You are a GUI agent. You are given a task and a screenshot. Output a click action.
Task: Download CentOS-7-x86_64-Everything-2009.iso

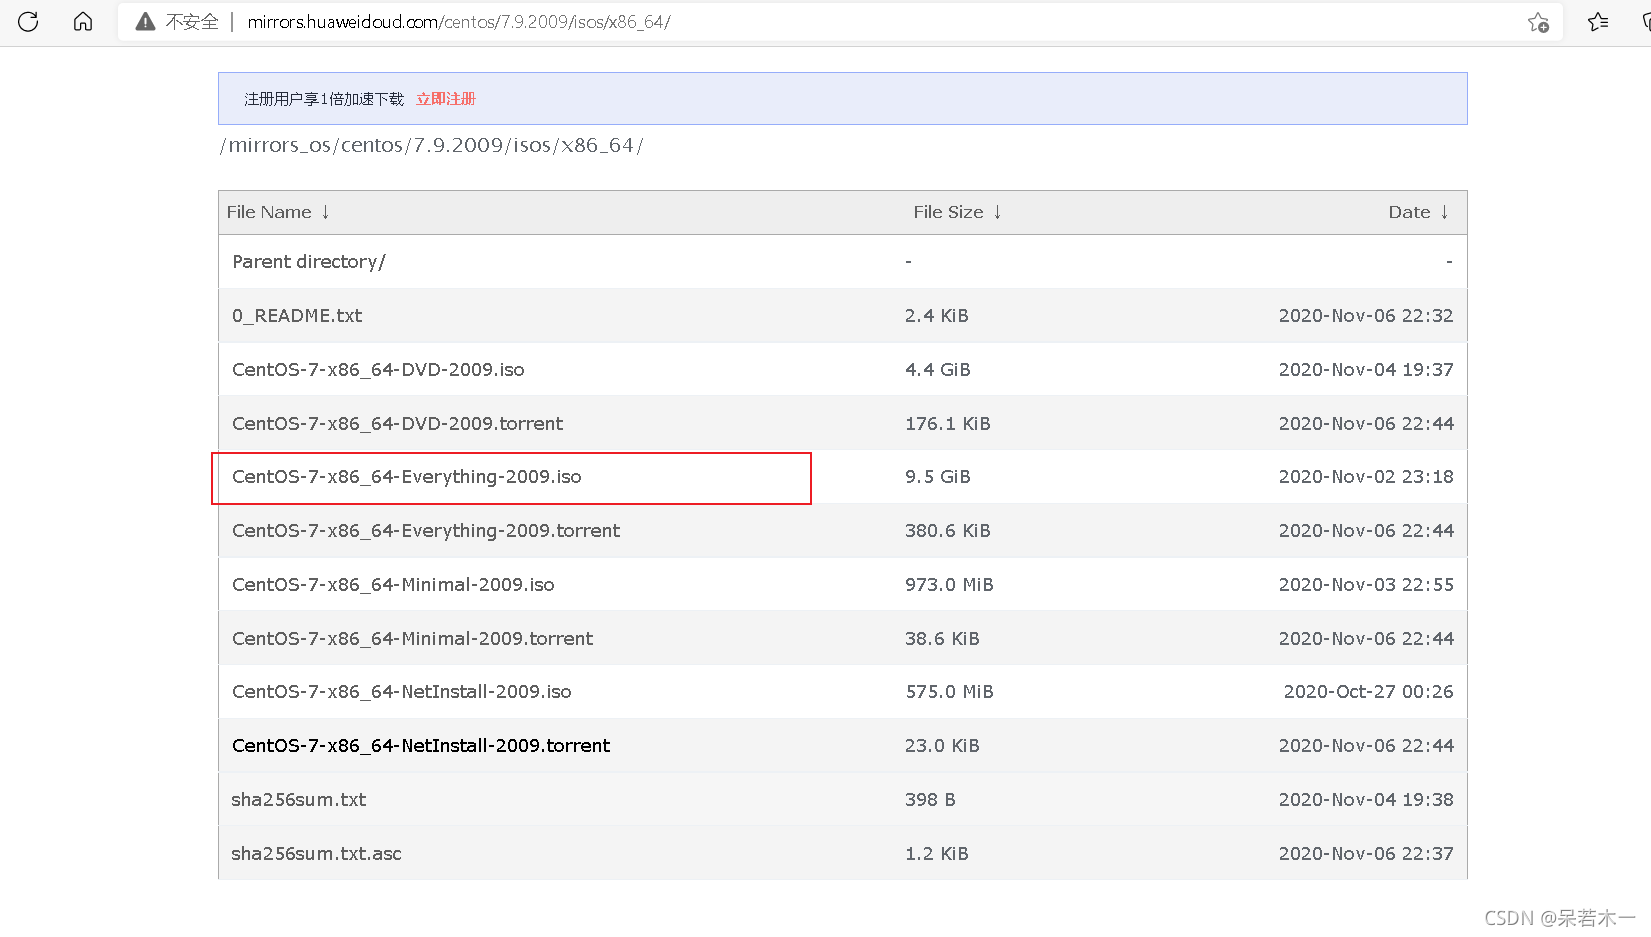coord(407,477)
